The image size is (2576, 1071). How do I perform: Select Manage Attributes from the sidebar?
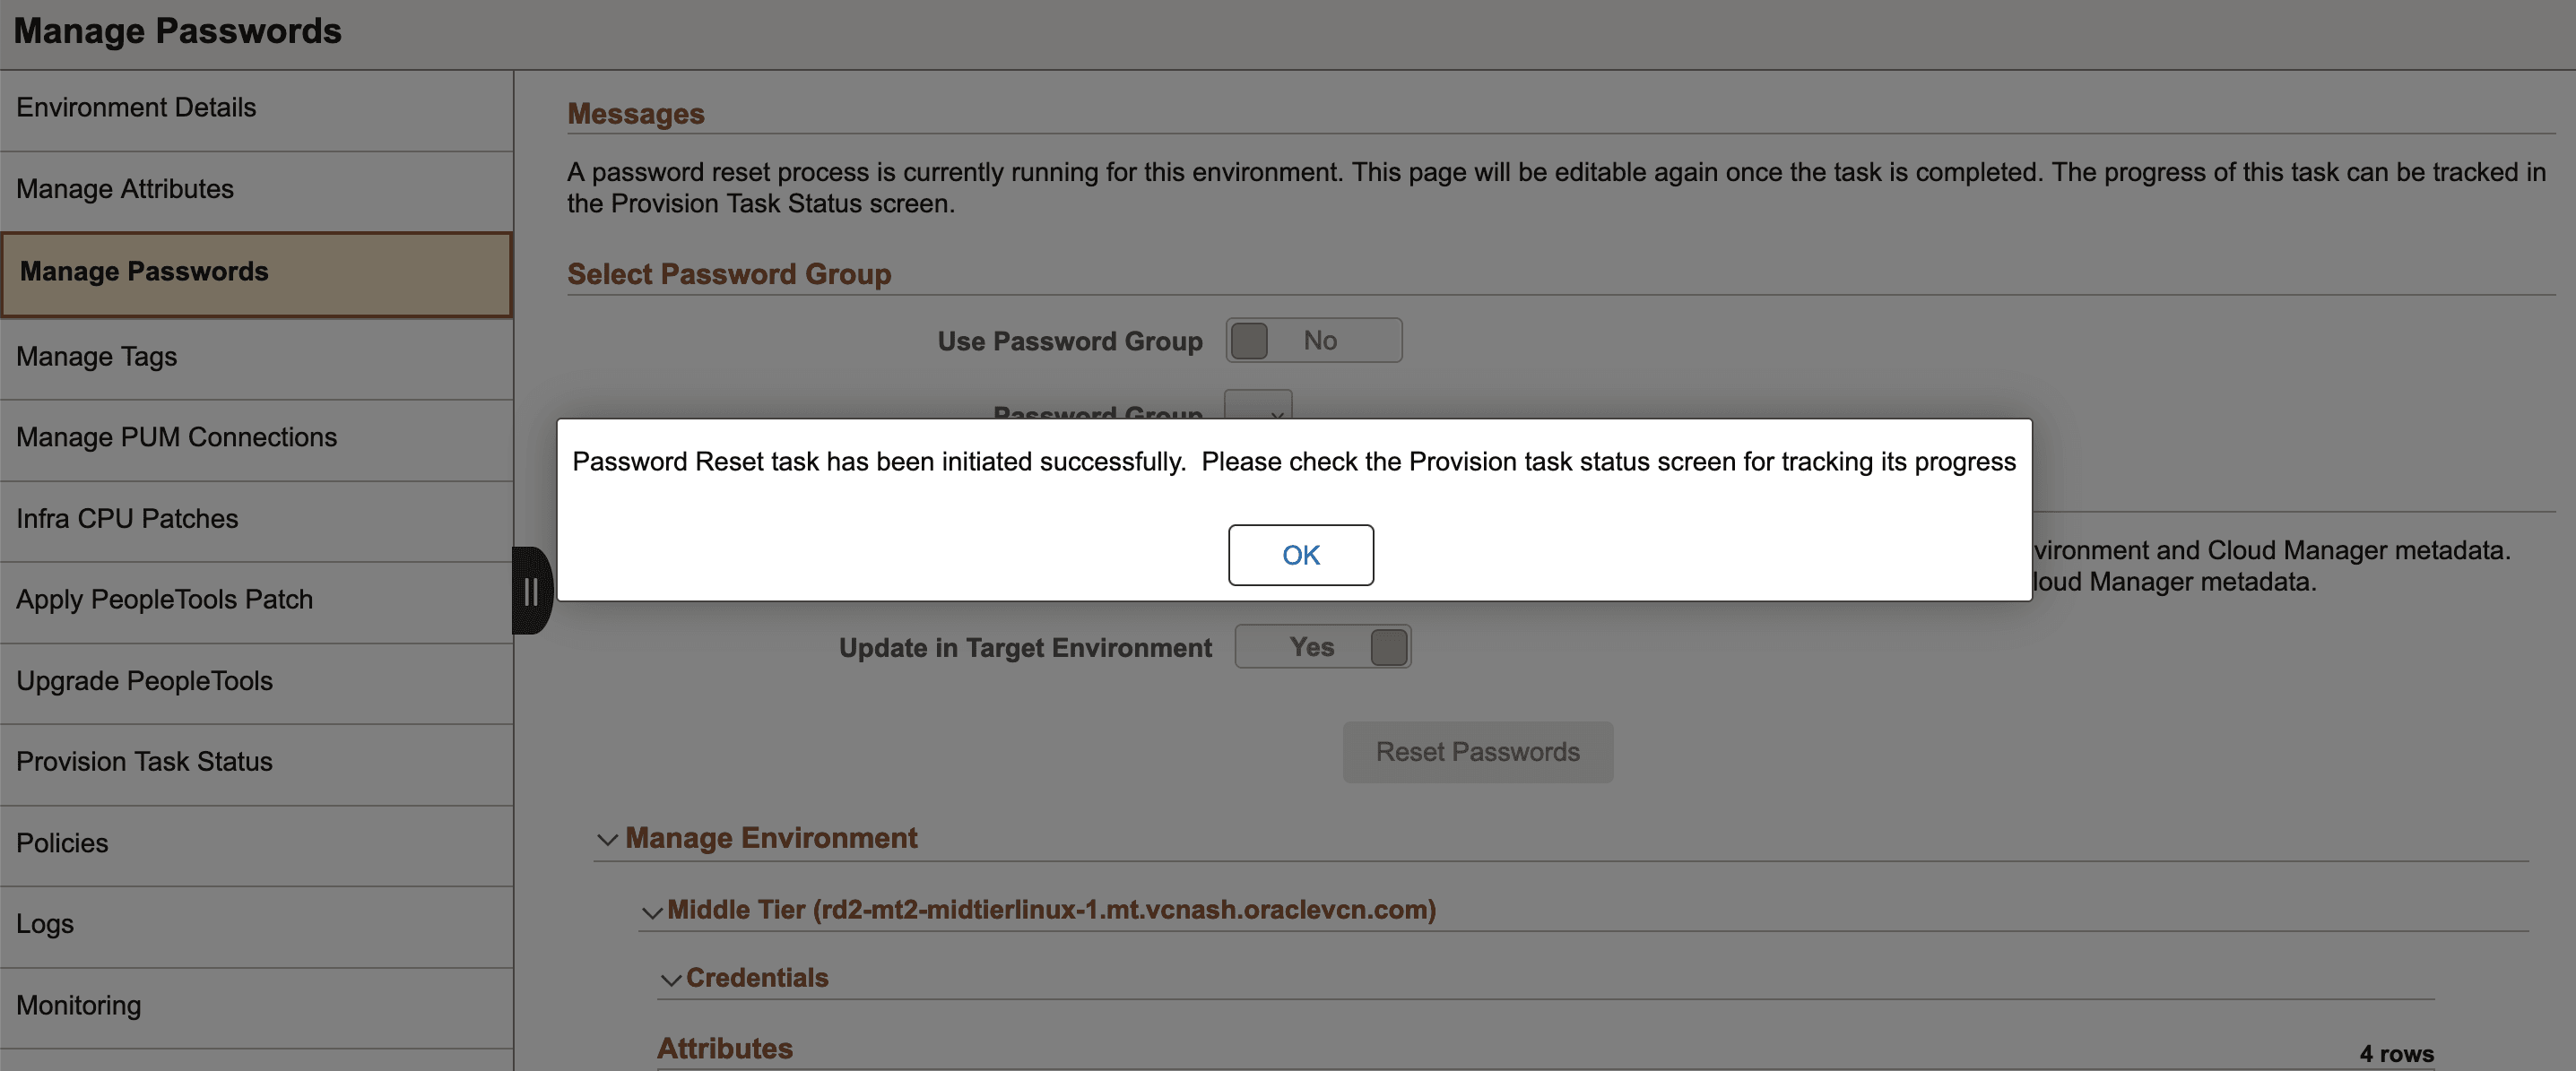click(125, 189)
